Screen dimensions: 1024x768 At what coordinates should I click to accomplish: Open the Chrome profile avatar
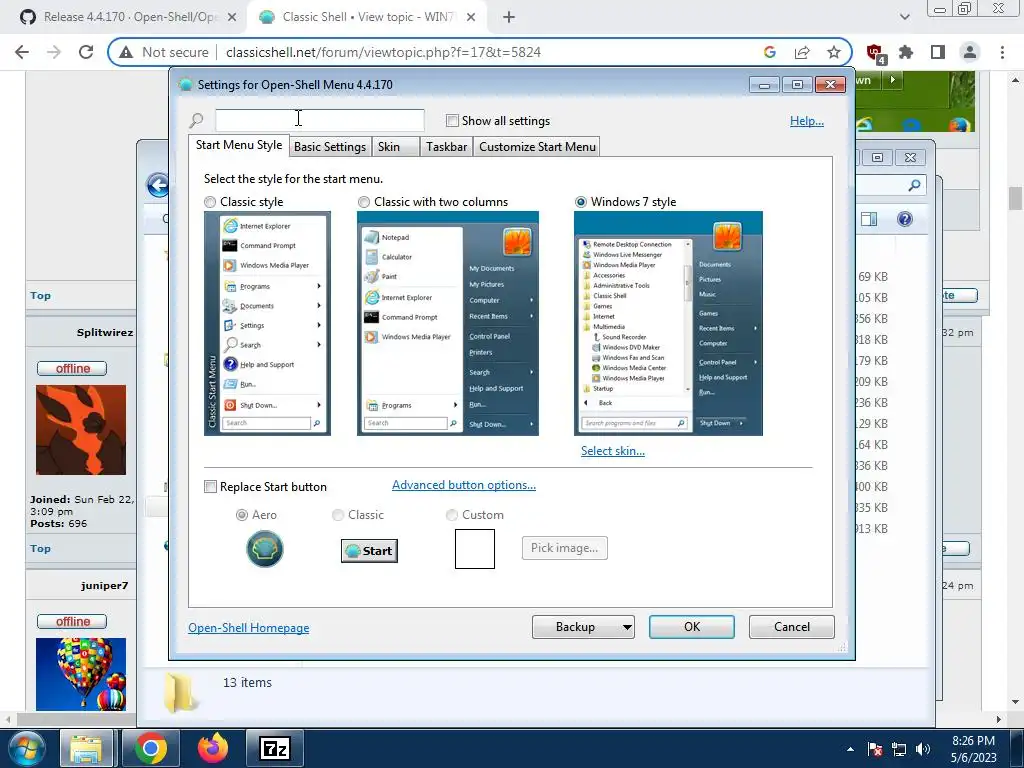coord(970,52)
